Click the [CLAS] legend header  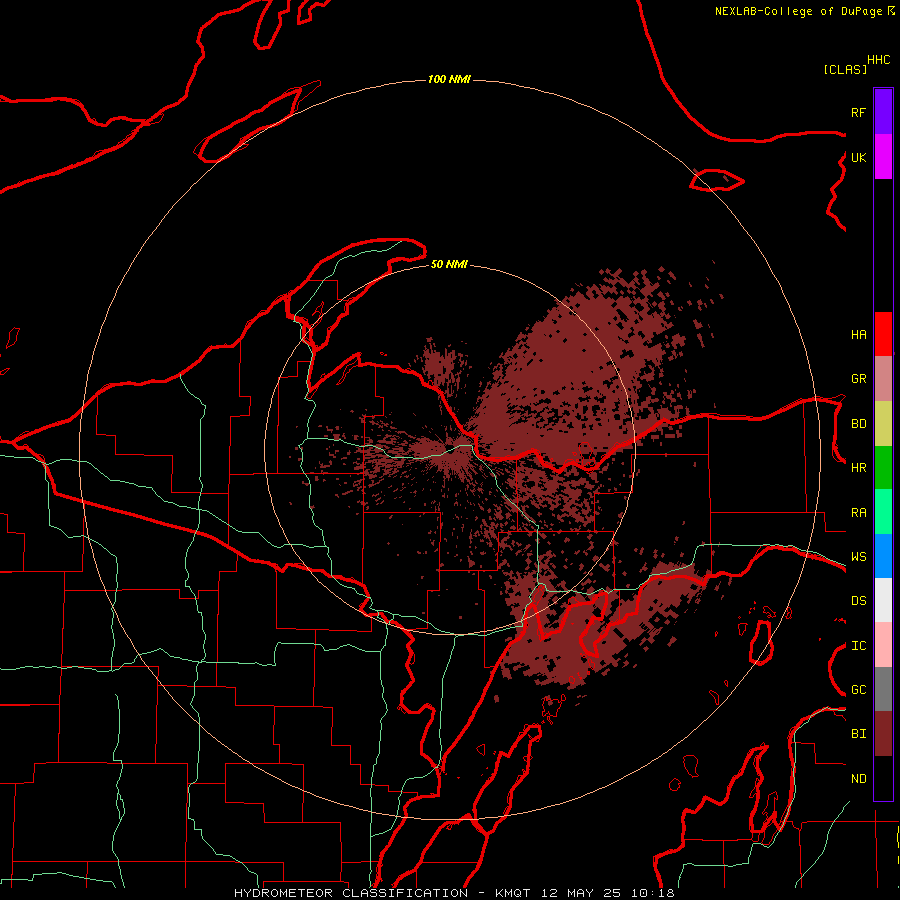(x=845, y=69)
